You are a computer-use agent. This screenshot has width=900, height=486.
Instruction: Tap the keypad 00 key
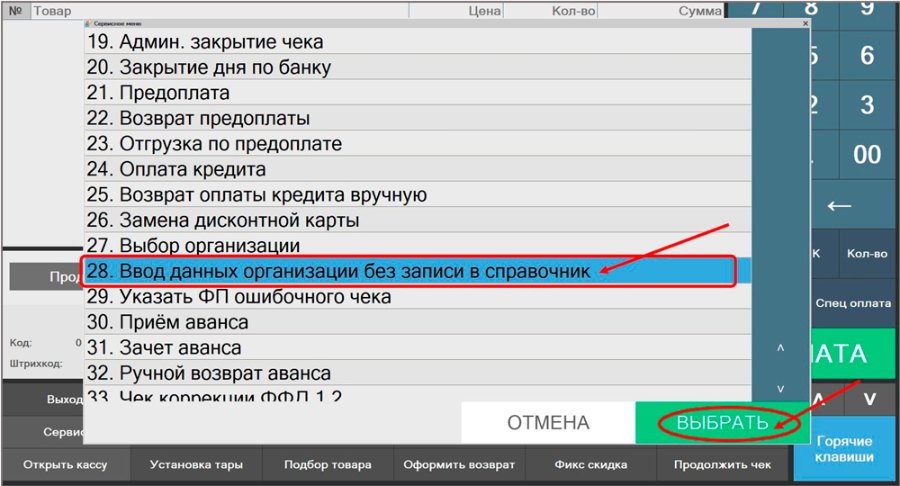(x=867, y=154)
